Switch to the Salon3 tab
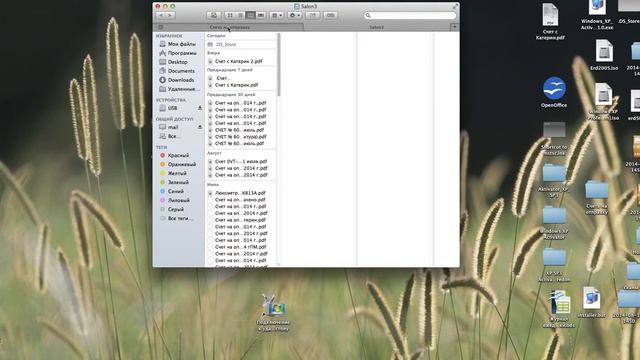 376,27
